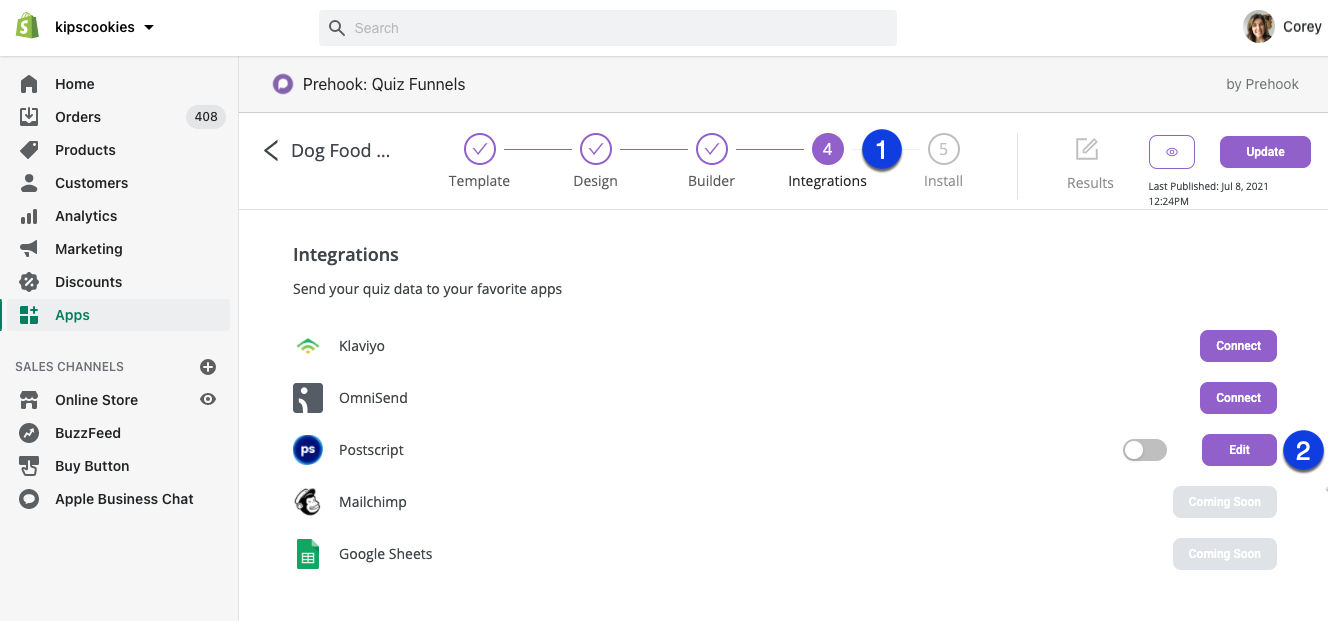Click the Mailchimp monkey logo
Viewport: 1328px width, 621px height.
[x=308, y=502]
